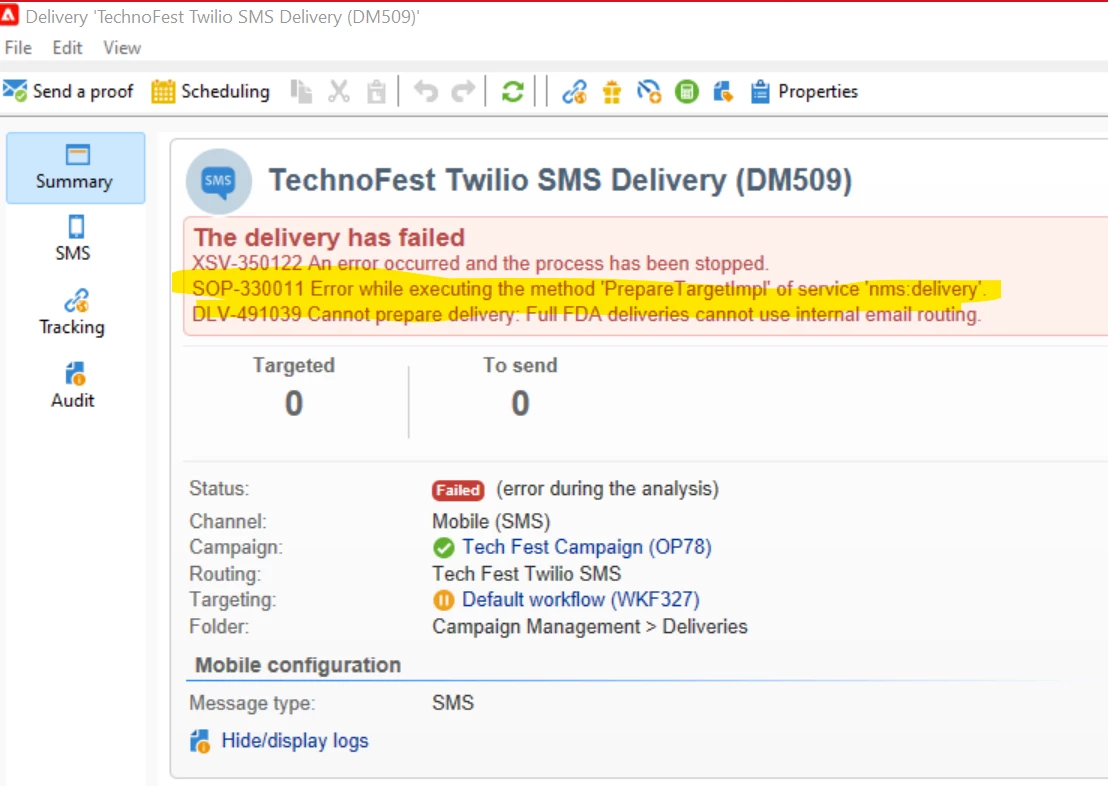Open the View menu
The height and width of the screenshot is (786, 1108).
point(122,47)
